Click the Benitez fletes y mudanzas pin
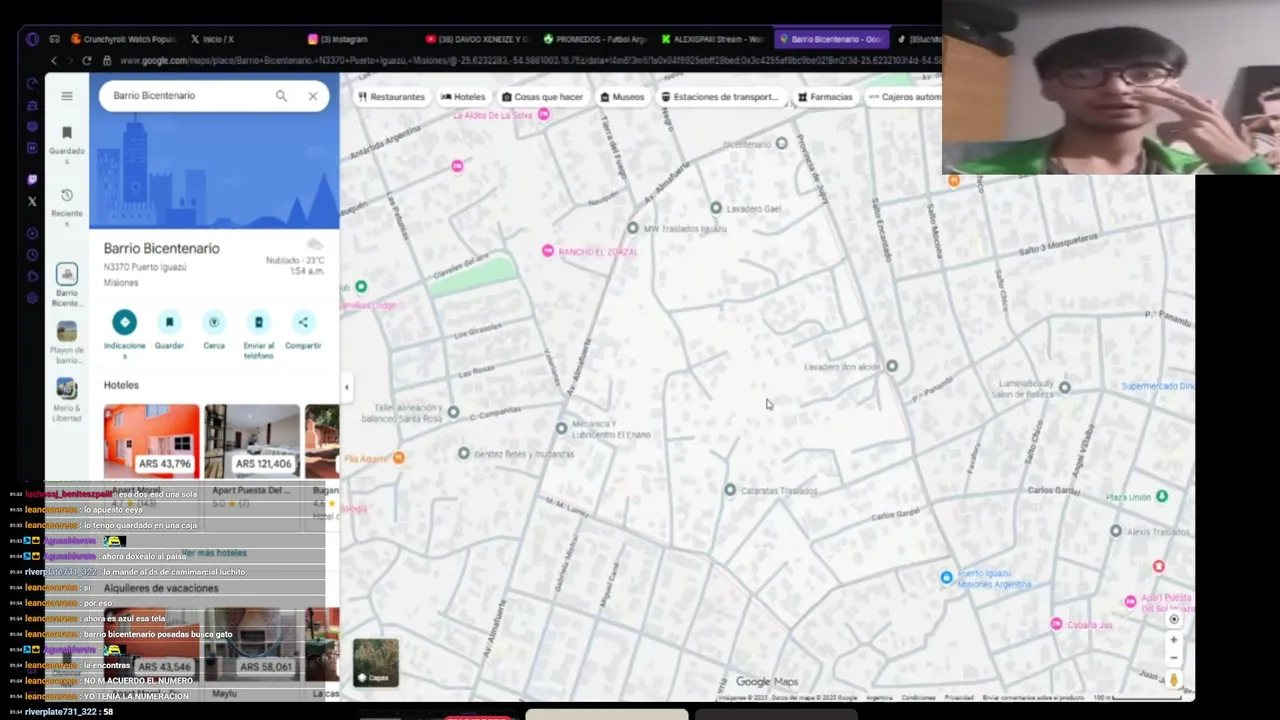The image size is (1280, 720). point(463,453)
